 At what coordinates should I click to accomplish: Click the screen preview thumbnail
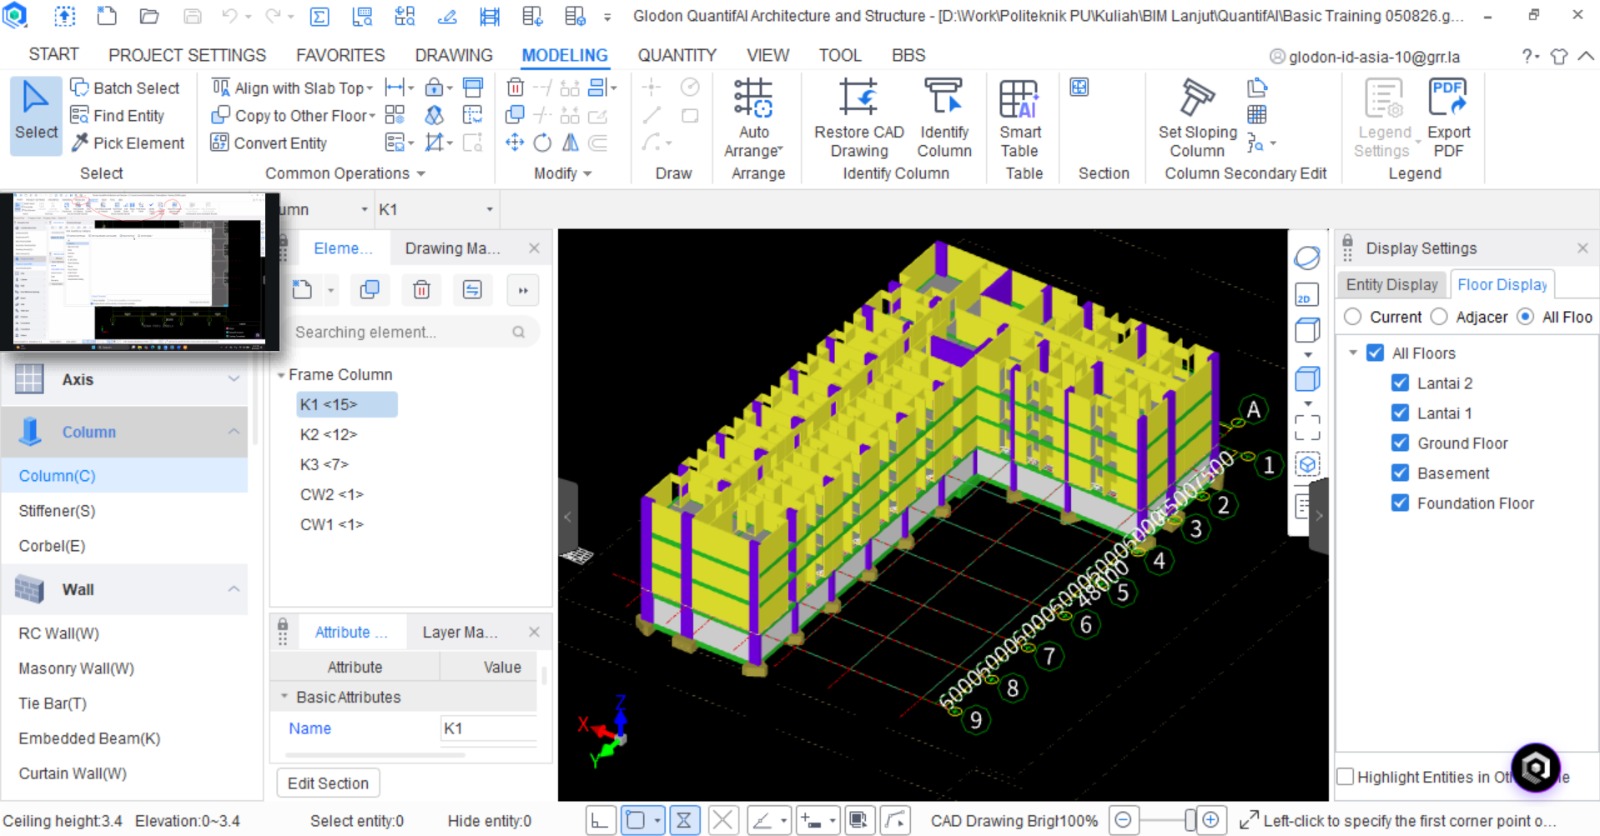click(139, 270)
